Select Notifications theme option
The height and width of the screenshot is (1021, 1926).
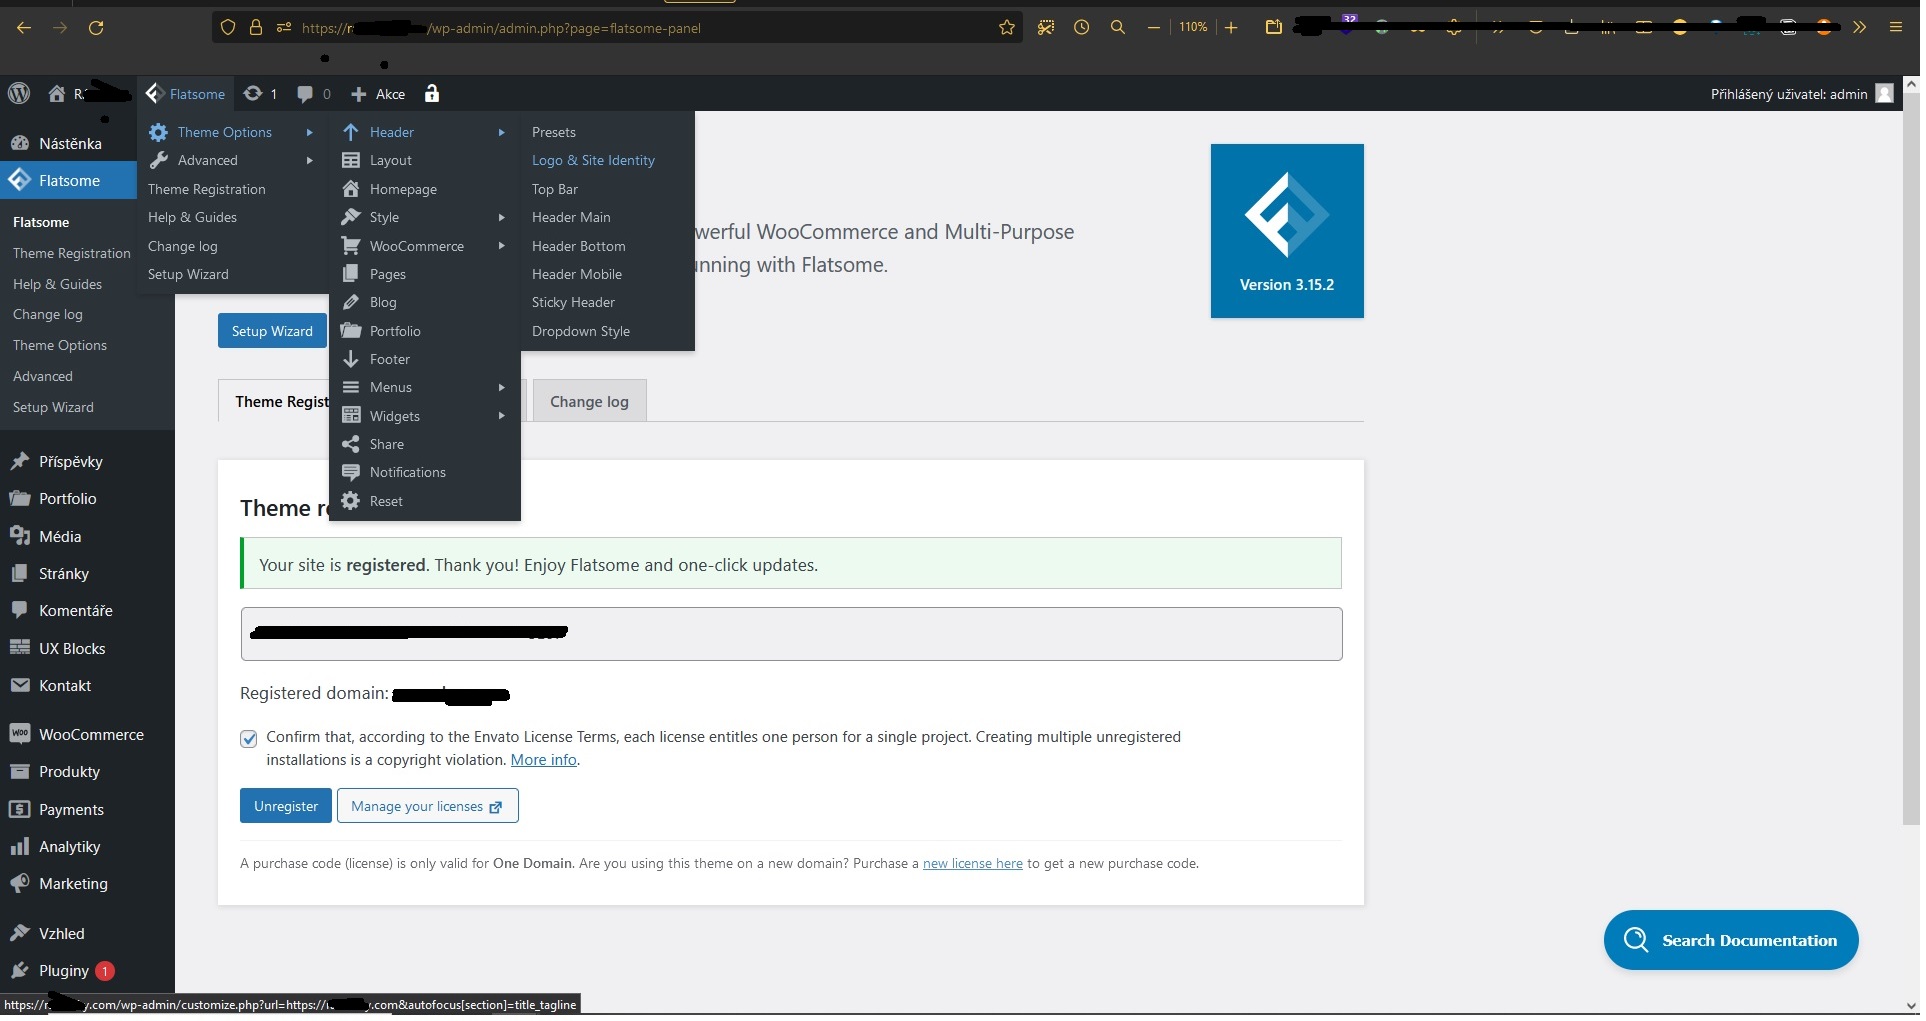pos(424,472)
